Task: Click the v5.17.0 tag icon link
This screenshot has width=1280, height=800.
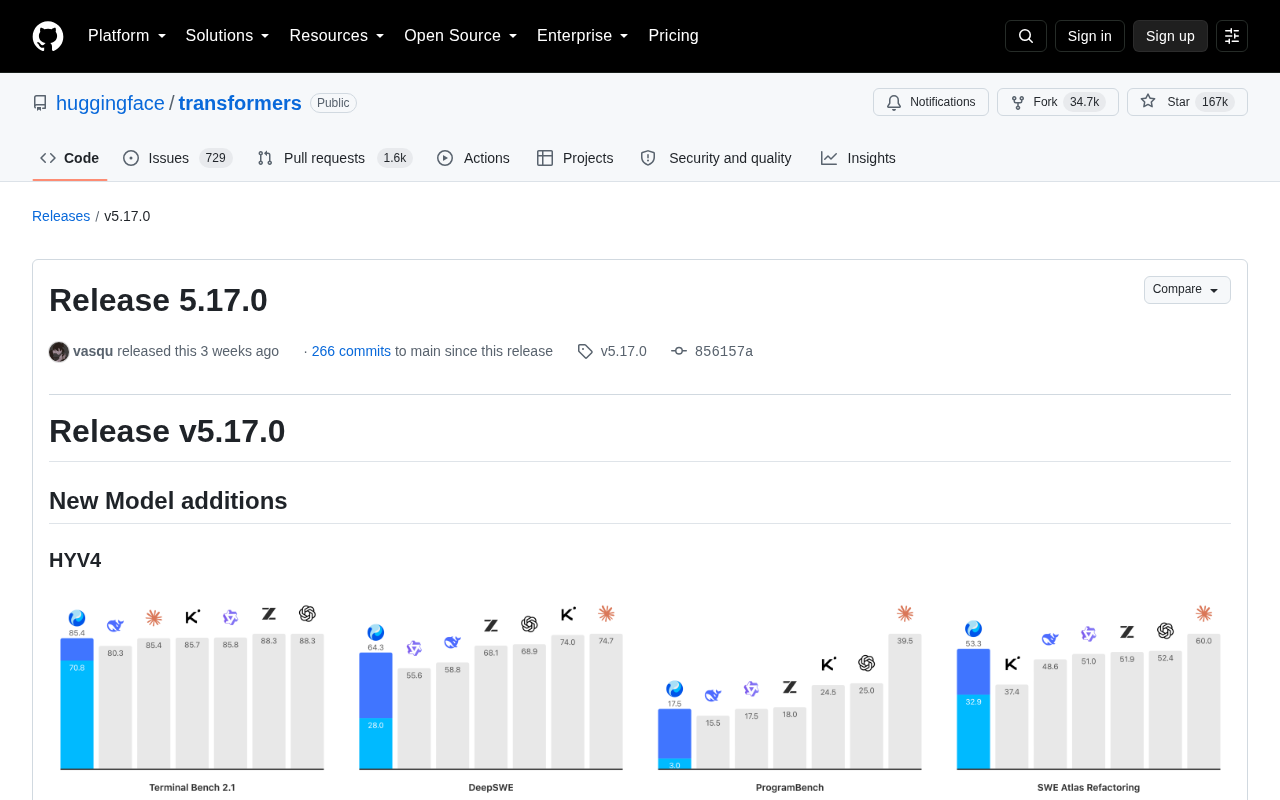Action: click(612, 351)
